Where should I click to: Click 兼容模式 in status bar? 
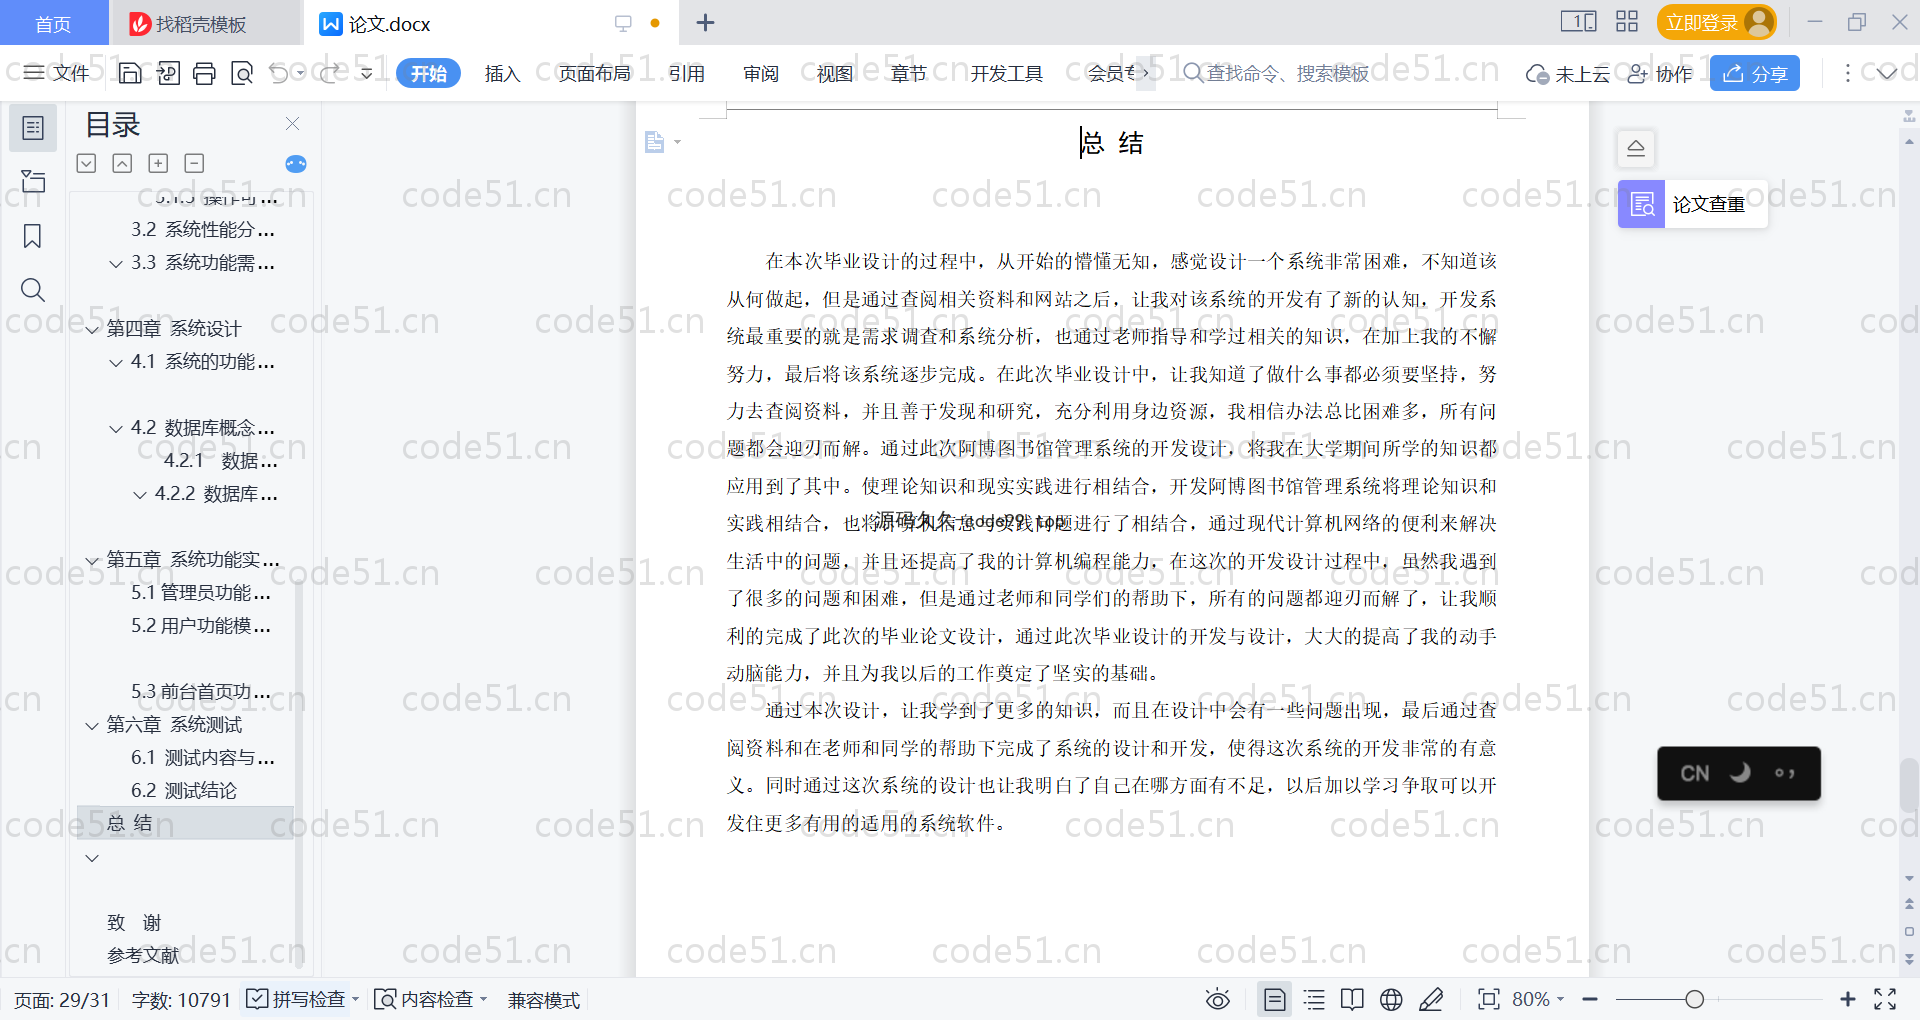543,1000
